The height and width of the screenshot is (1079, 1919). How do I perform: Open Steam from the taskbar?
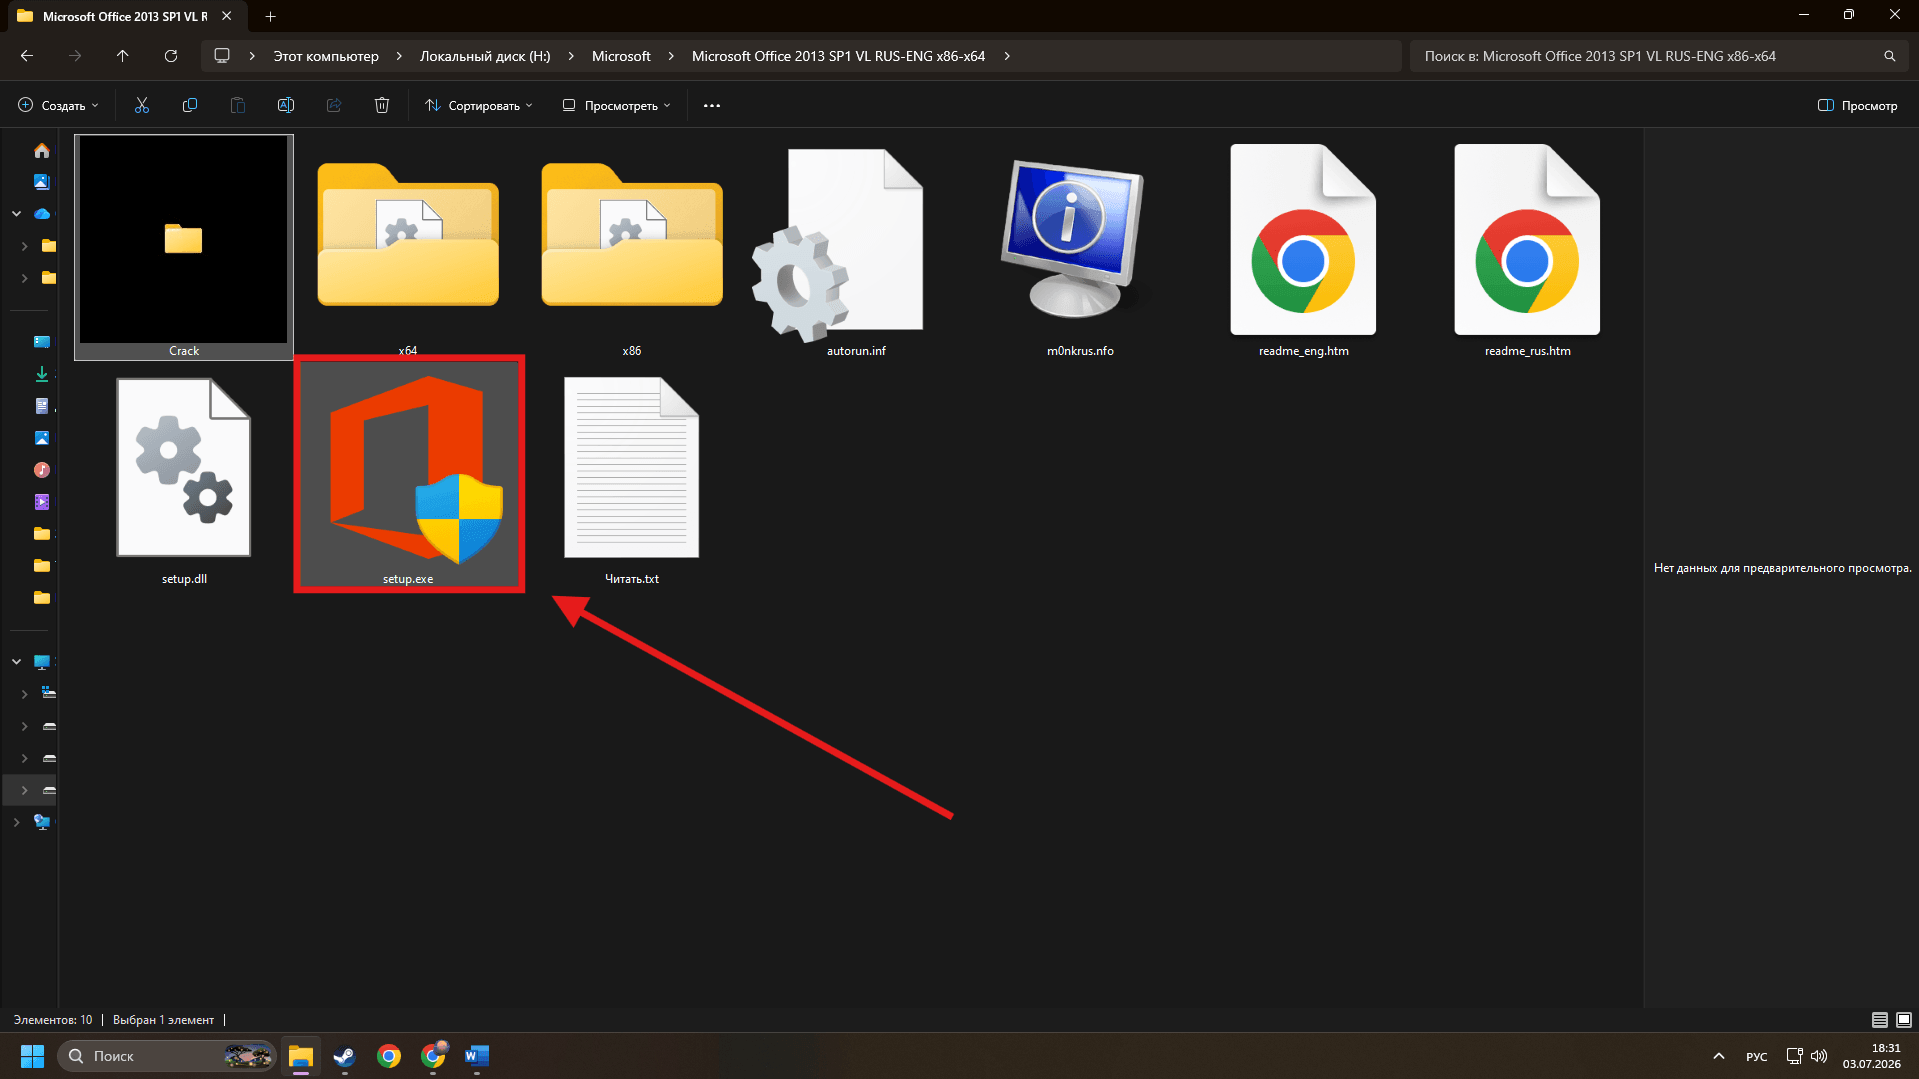tap(345, 1056)
